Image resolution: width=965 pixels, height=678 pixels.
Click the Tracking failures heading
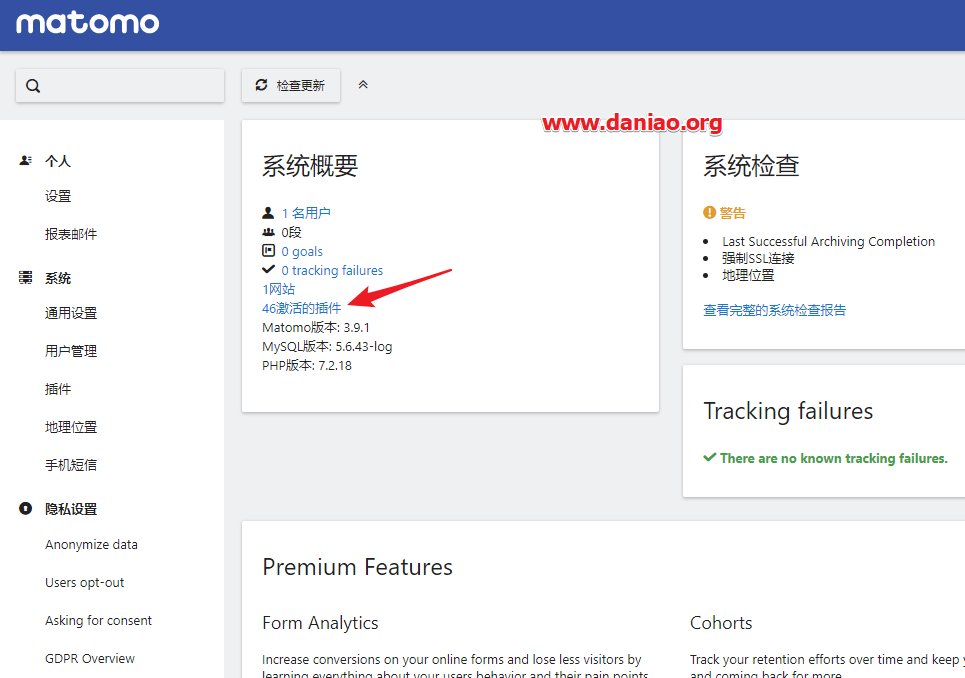click(788, 411)
